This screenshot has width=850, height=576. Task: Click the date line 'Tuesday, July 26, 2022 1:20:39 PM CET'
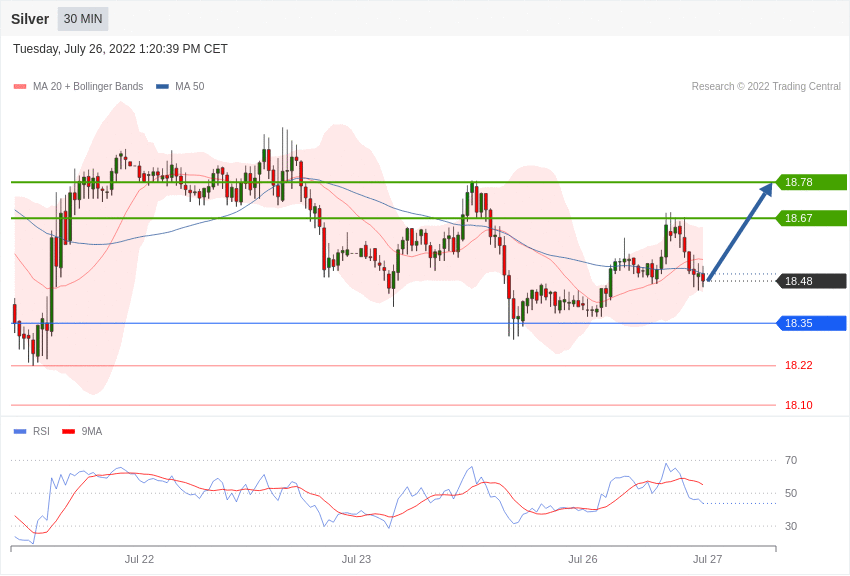coord(120,49)
